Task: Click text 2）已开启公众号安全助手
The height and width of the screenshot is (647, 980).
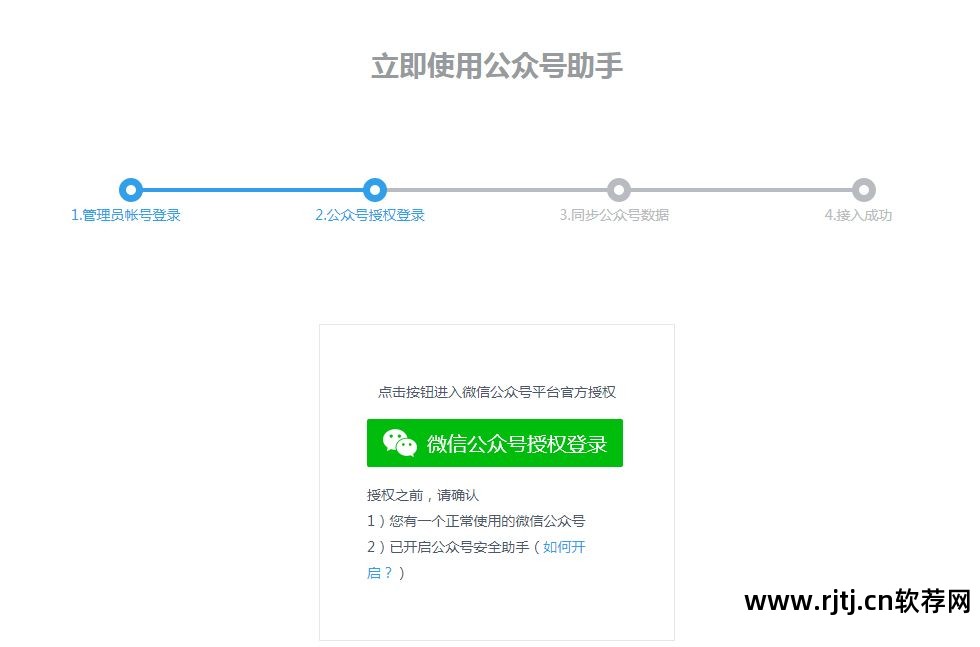Action: [448, 547]
